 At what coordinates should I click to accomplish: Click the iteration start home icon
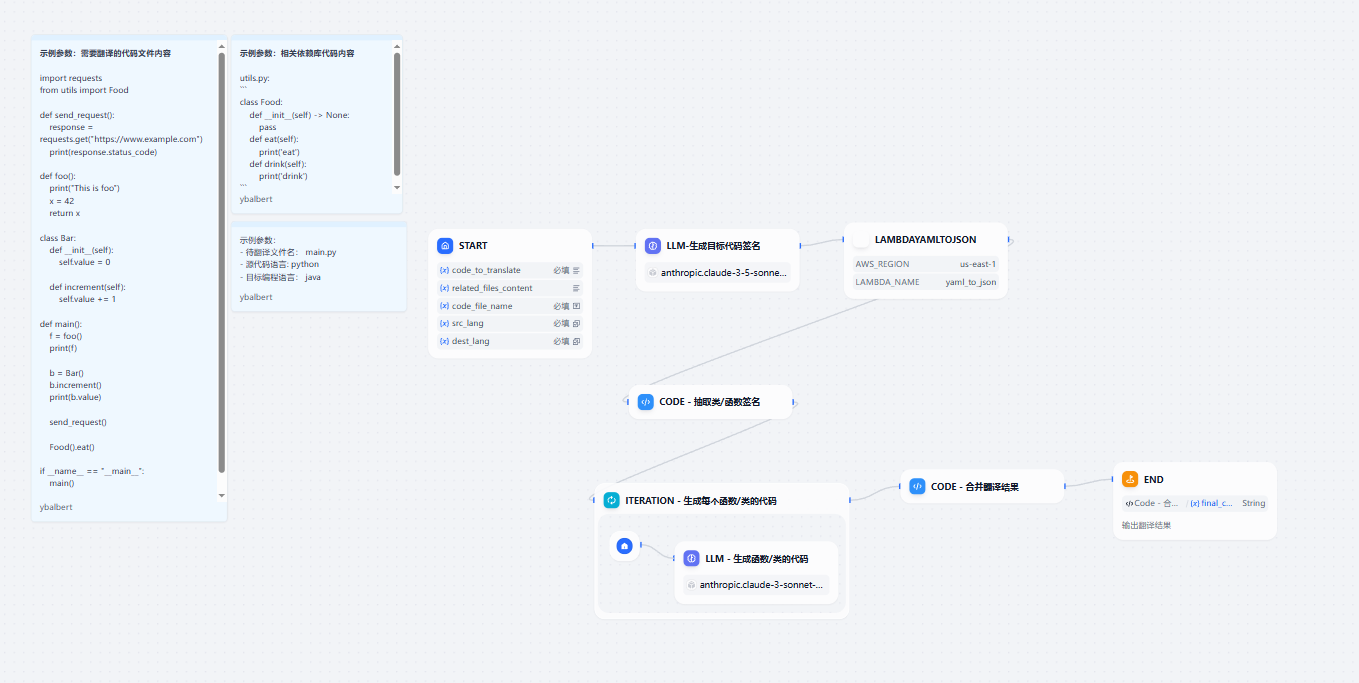tap(625, 546)
